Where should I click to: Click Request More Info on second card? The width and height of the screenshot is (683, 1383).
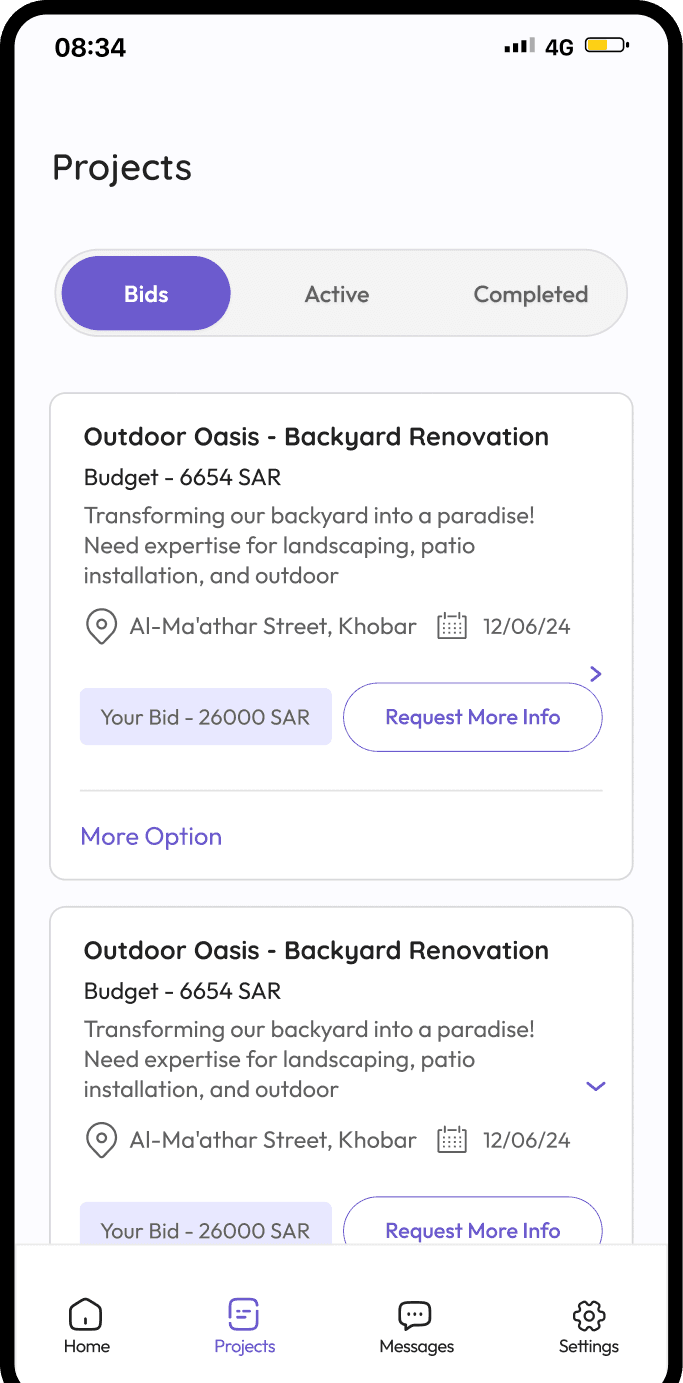coord(472,1229)
